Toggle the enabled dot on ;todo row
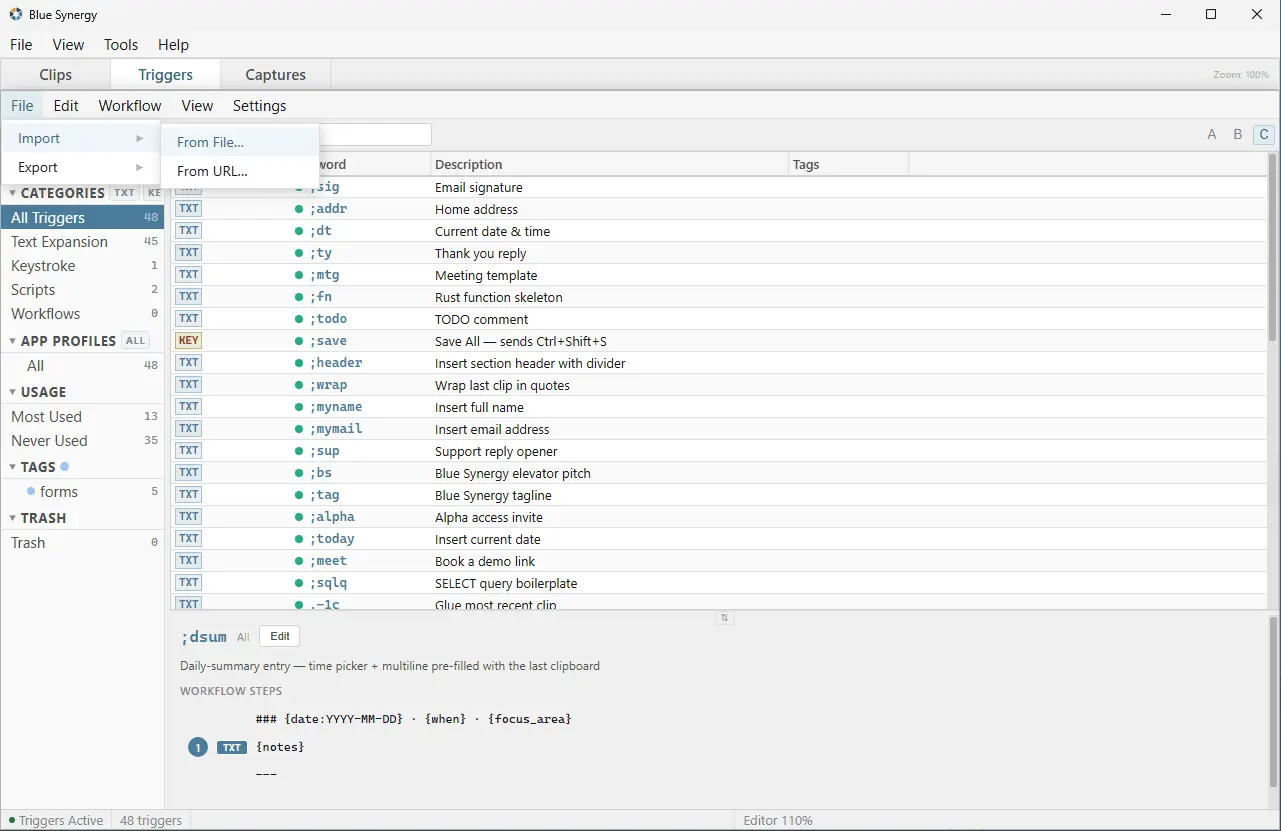Screen dimensions: 1281x831 click(299, 319)
